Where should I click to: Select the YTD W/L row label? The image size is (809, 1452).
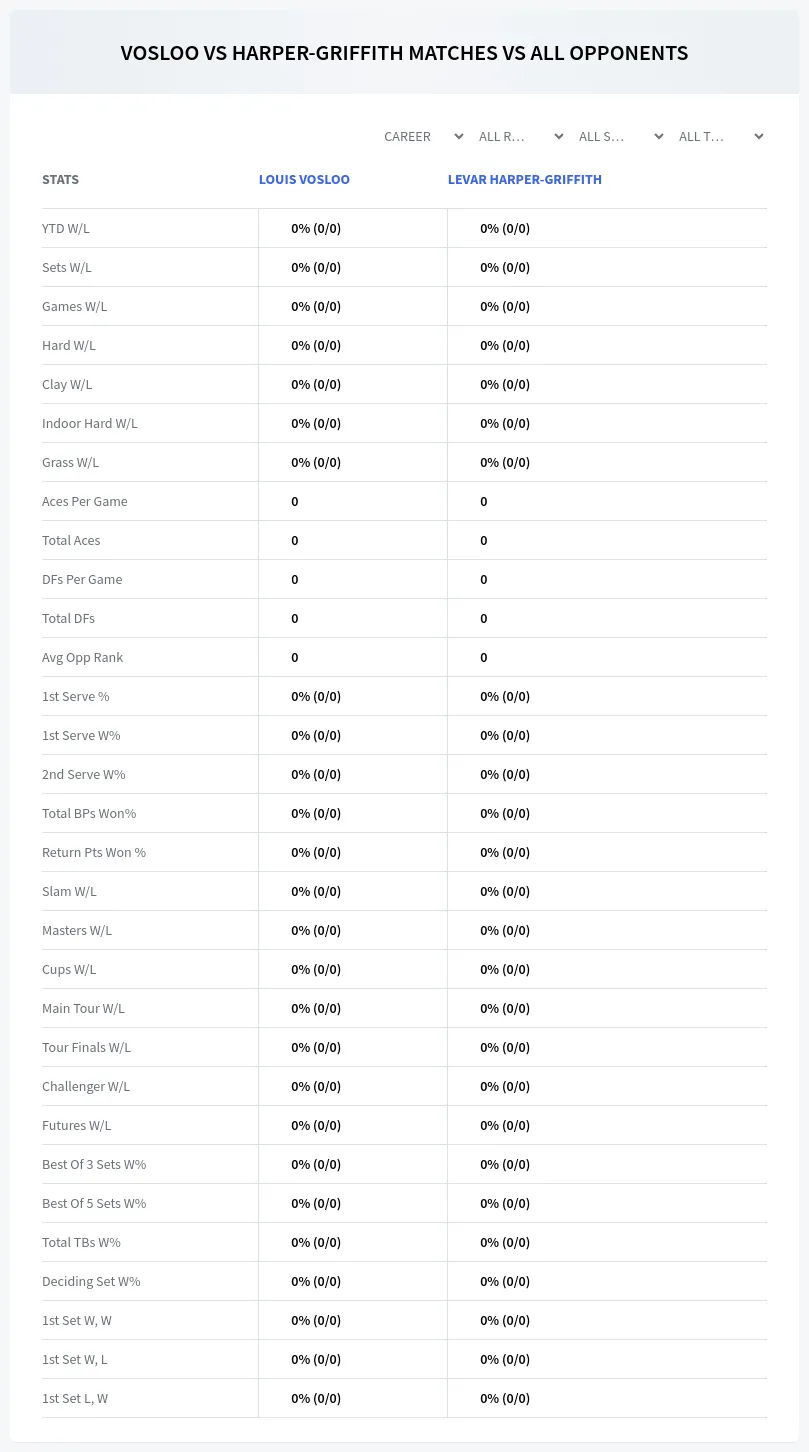(x=66, y=228)
